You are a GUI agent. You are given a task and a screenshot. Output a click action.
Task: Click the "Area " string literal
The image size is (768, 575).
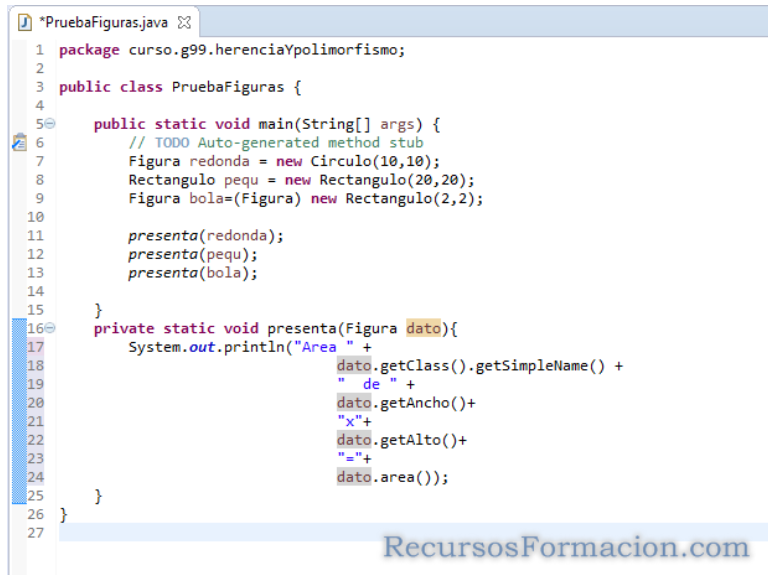[x=324, y=347]
